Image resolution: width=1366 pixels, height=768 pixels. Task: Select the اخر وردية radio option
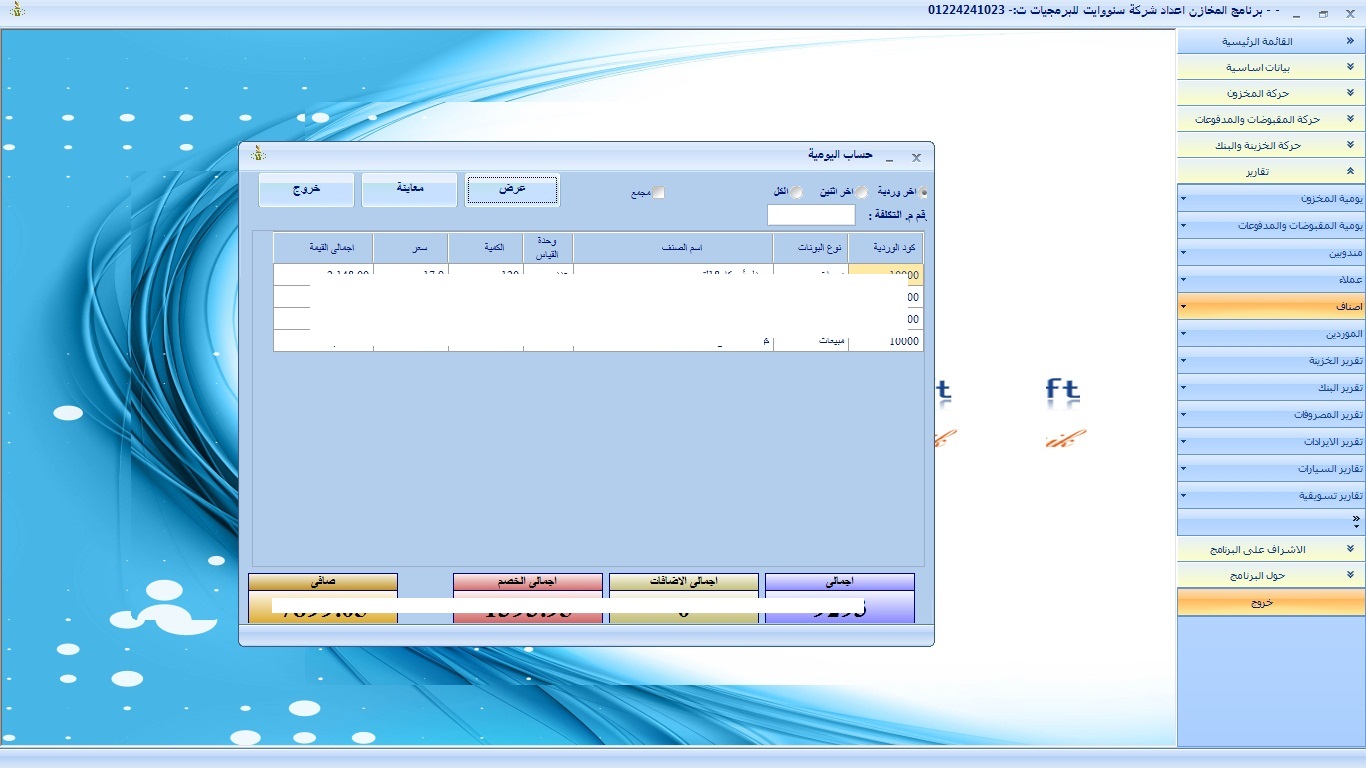coord(922,192)
